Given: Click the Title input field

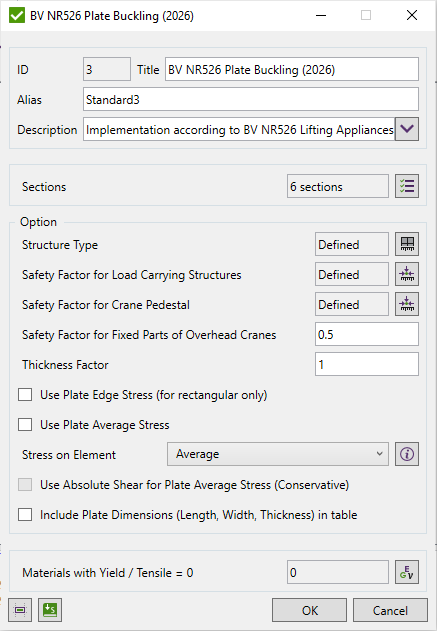Looking at the screenshot, I should coord(292,69).
